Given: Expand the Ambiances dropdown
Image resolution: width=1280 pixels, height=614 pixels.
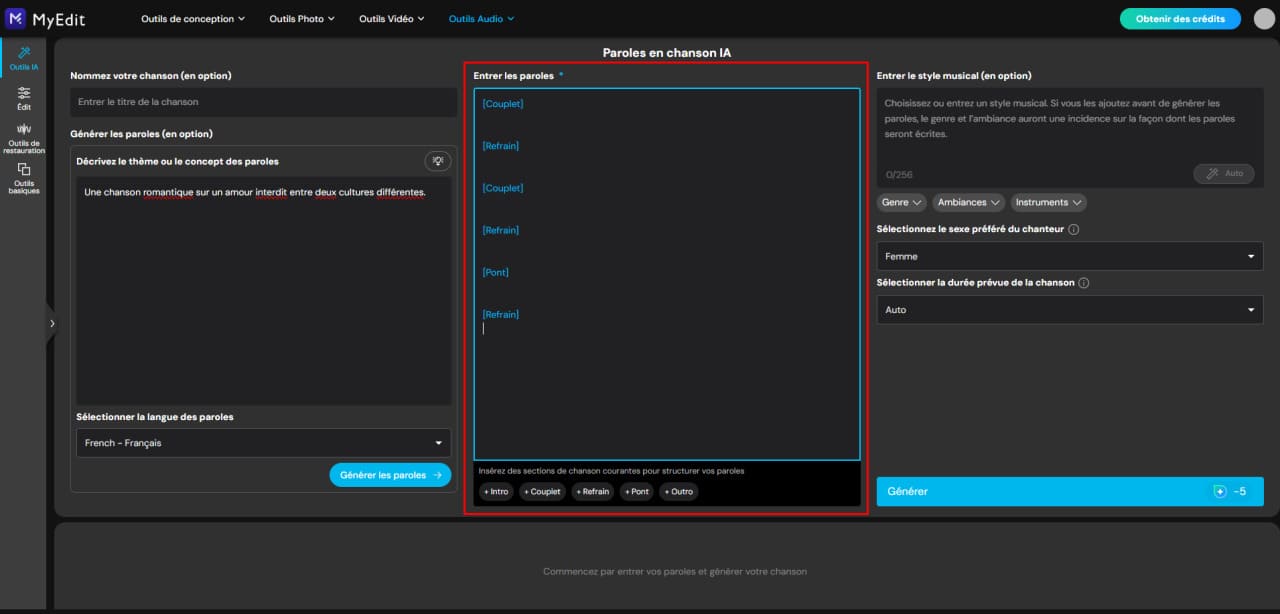Looking at the screenshot, I should [x=968, y=202].
